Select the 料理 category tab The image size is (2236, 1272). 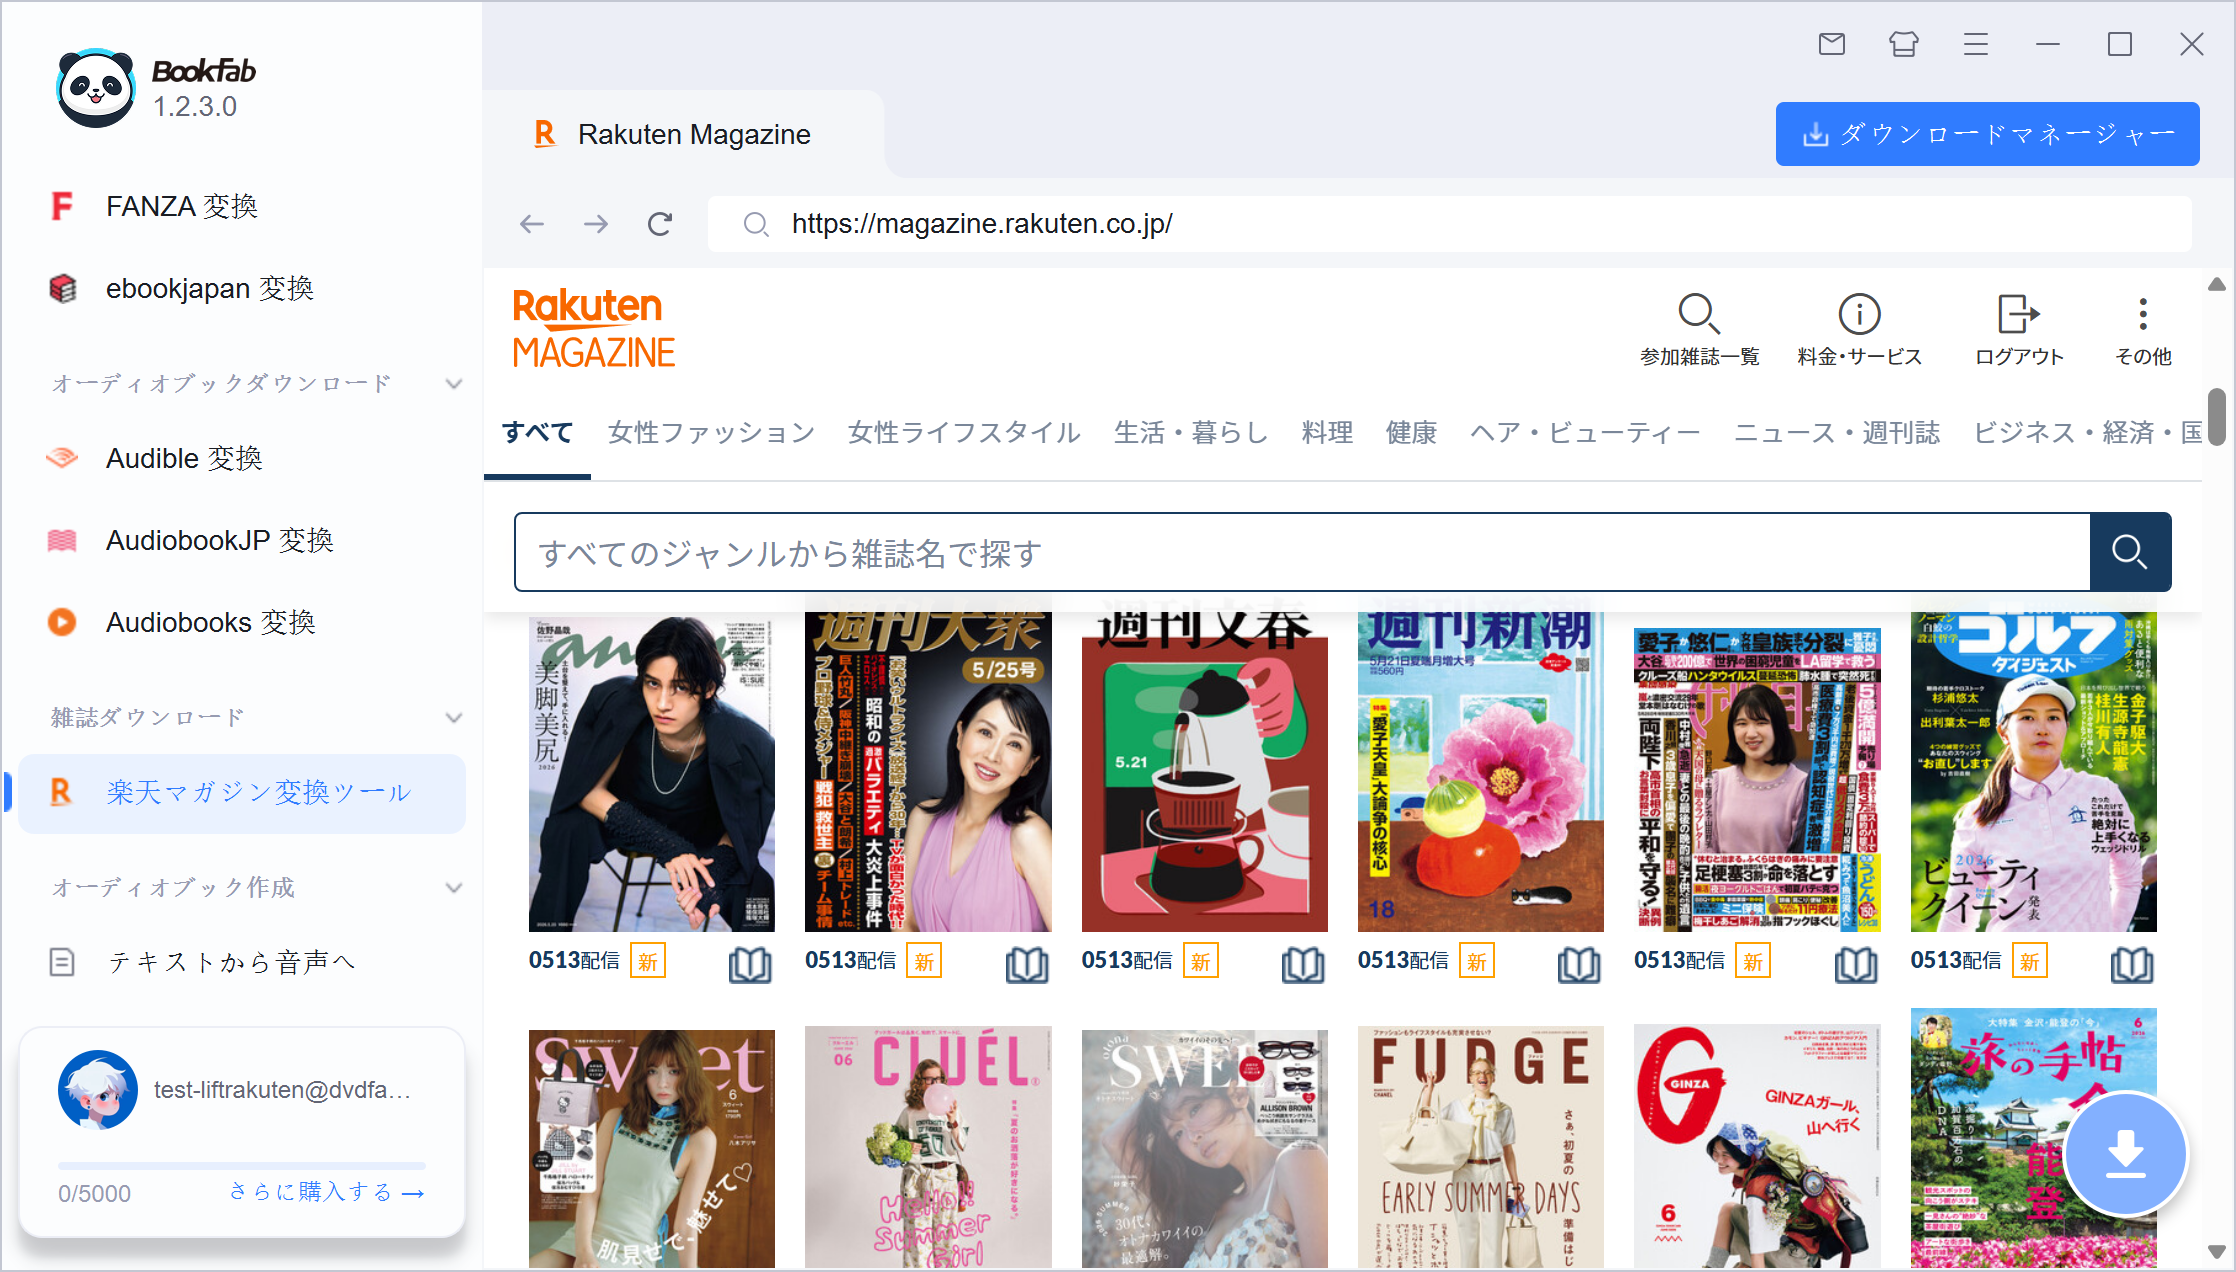click(x=1327, y=433)
